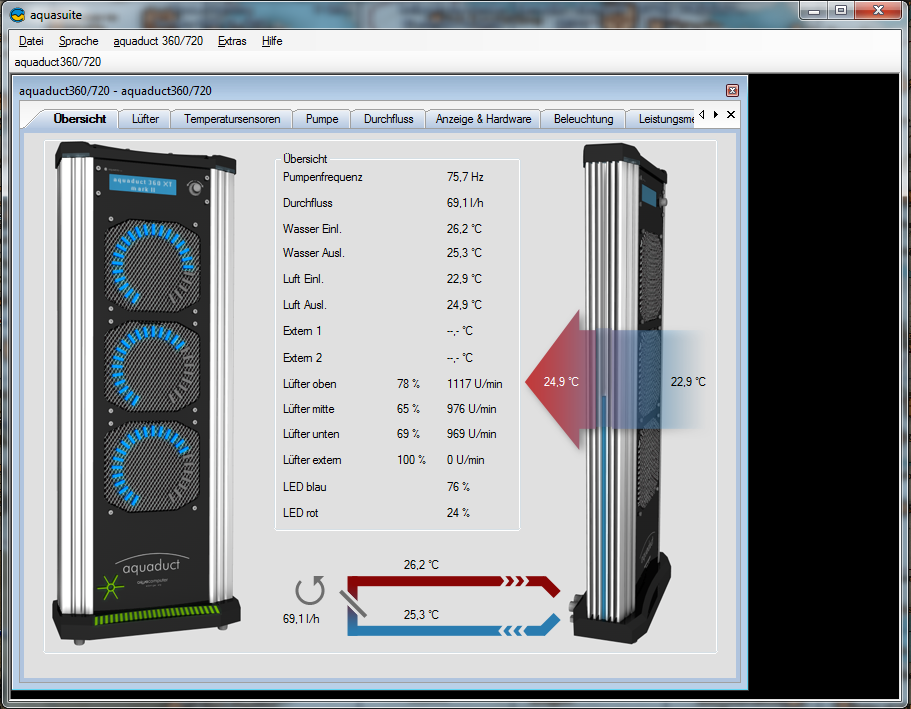Click the top fan on device front
Image resolution: width=911 pixels, height=709 pixels.
(152, 265)
